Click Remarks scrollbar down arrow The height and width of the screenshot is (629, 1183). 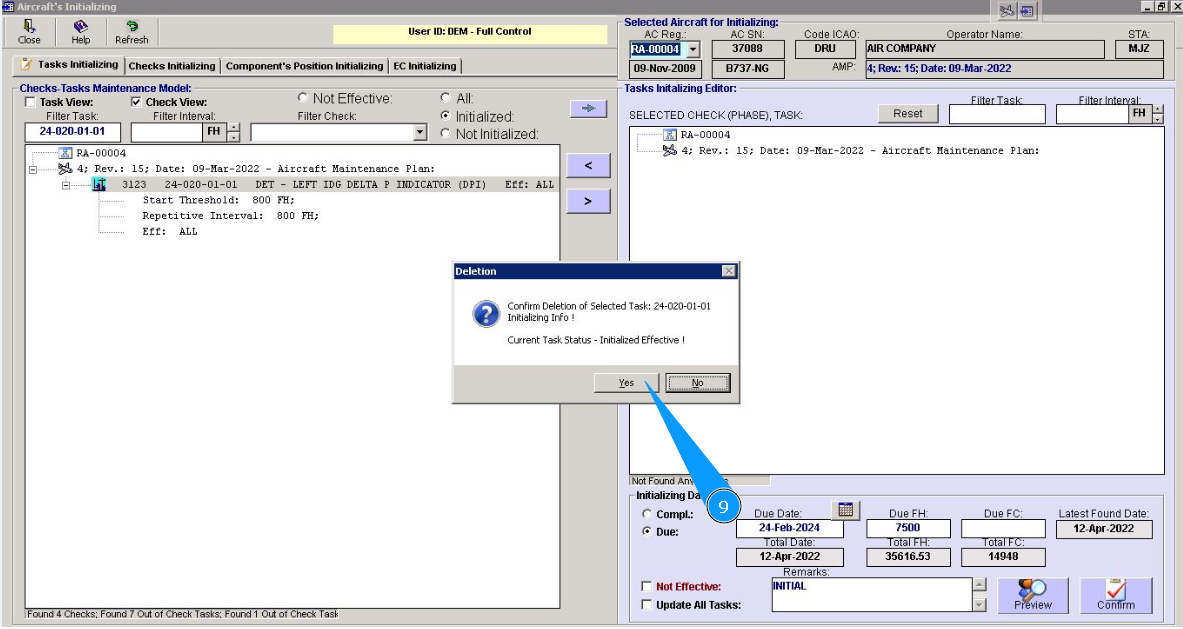[x=980, y=604]
